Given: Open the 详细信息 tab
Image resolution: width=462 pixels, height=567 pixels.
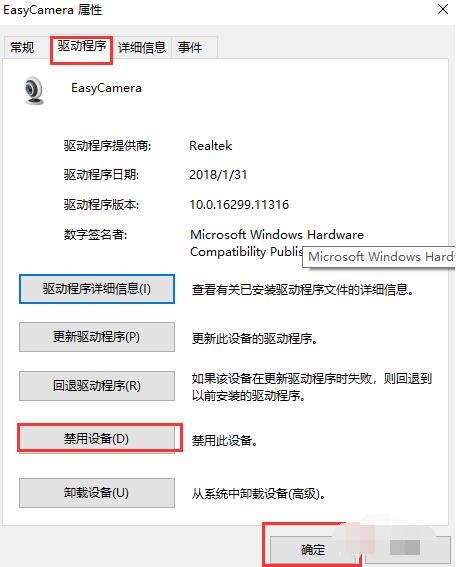Looking at the screenshot, I should click(x=142, y=47).
